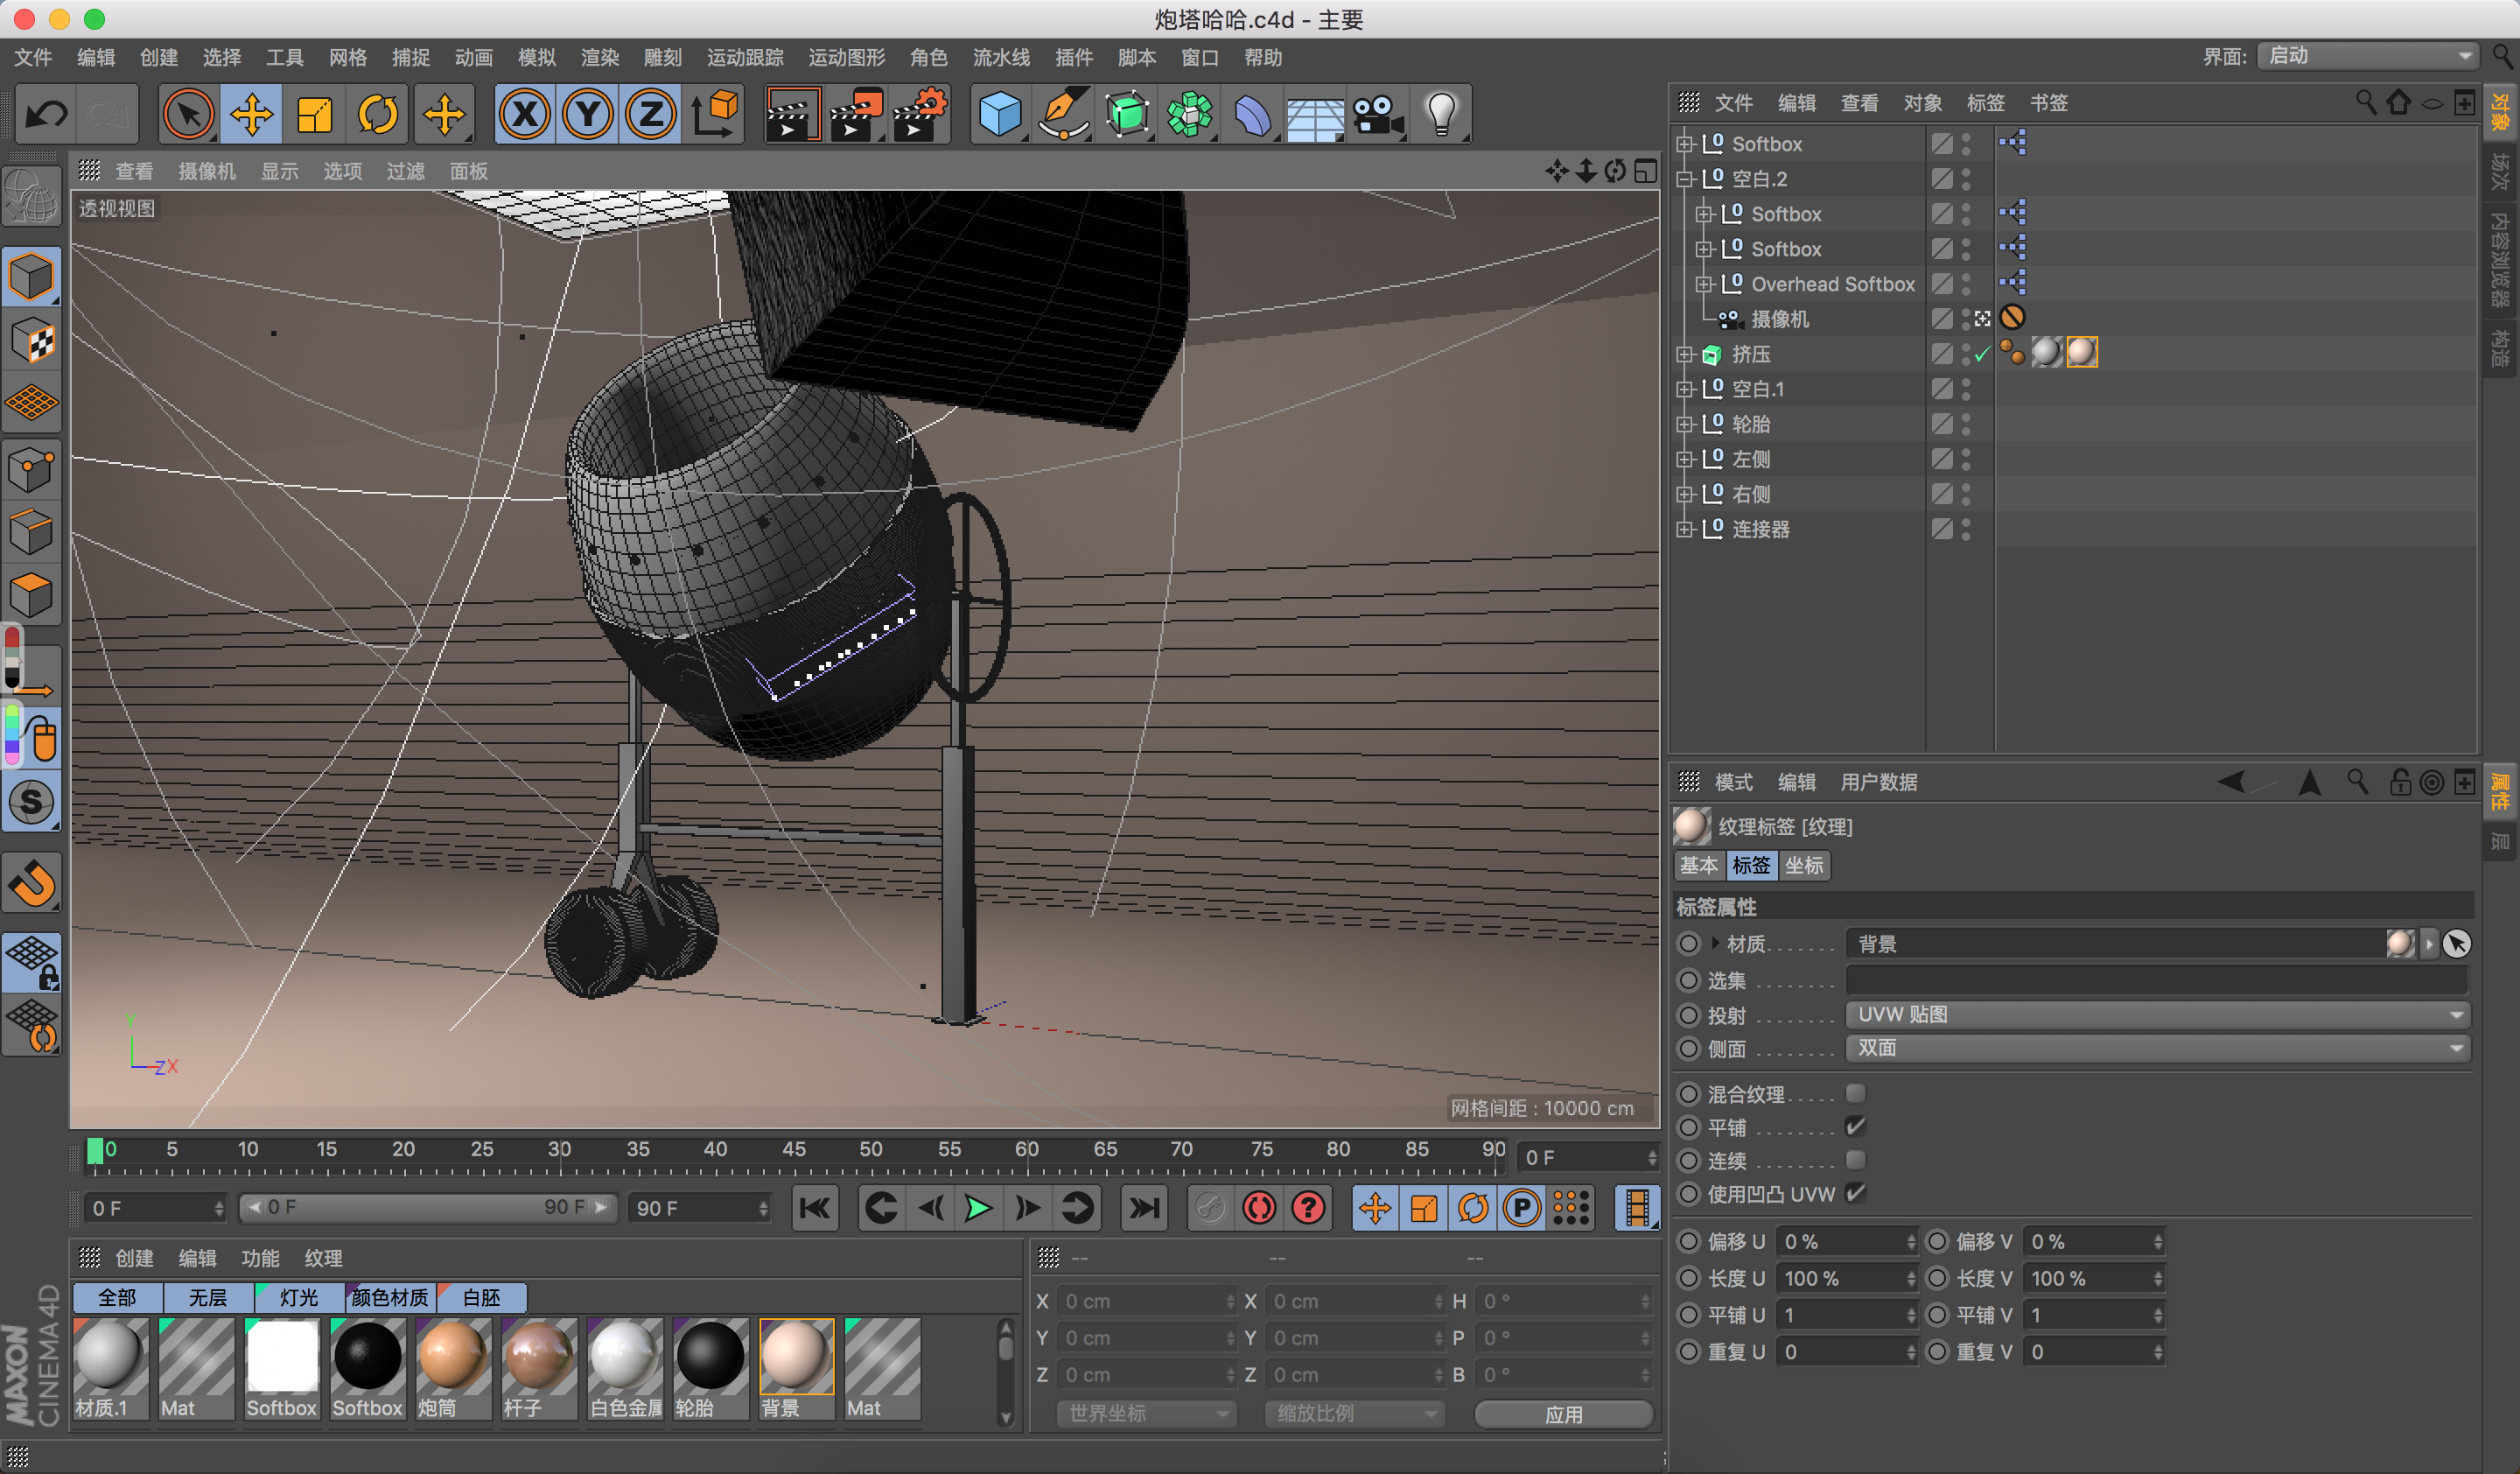2520x1474 pixels.
Task: Expand the 连接器 object tree
Action: click(1684, 529)
